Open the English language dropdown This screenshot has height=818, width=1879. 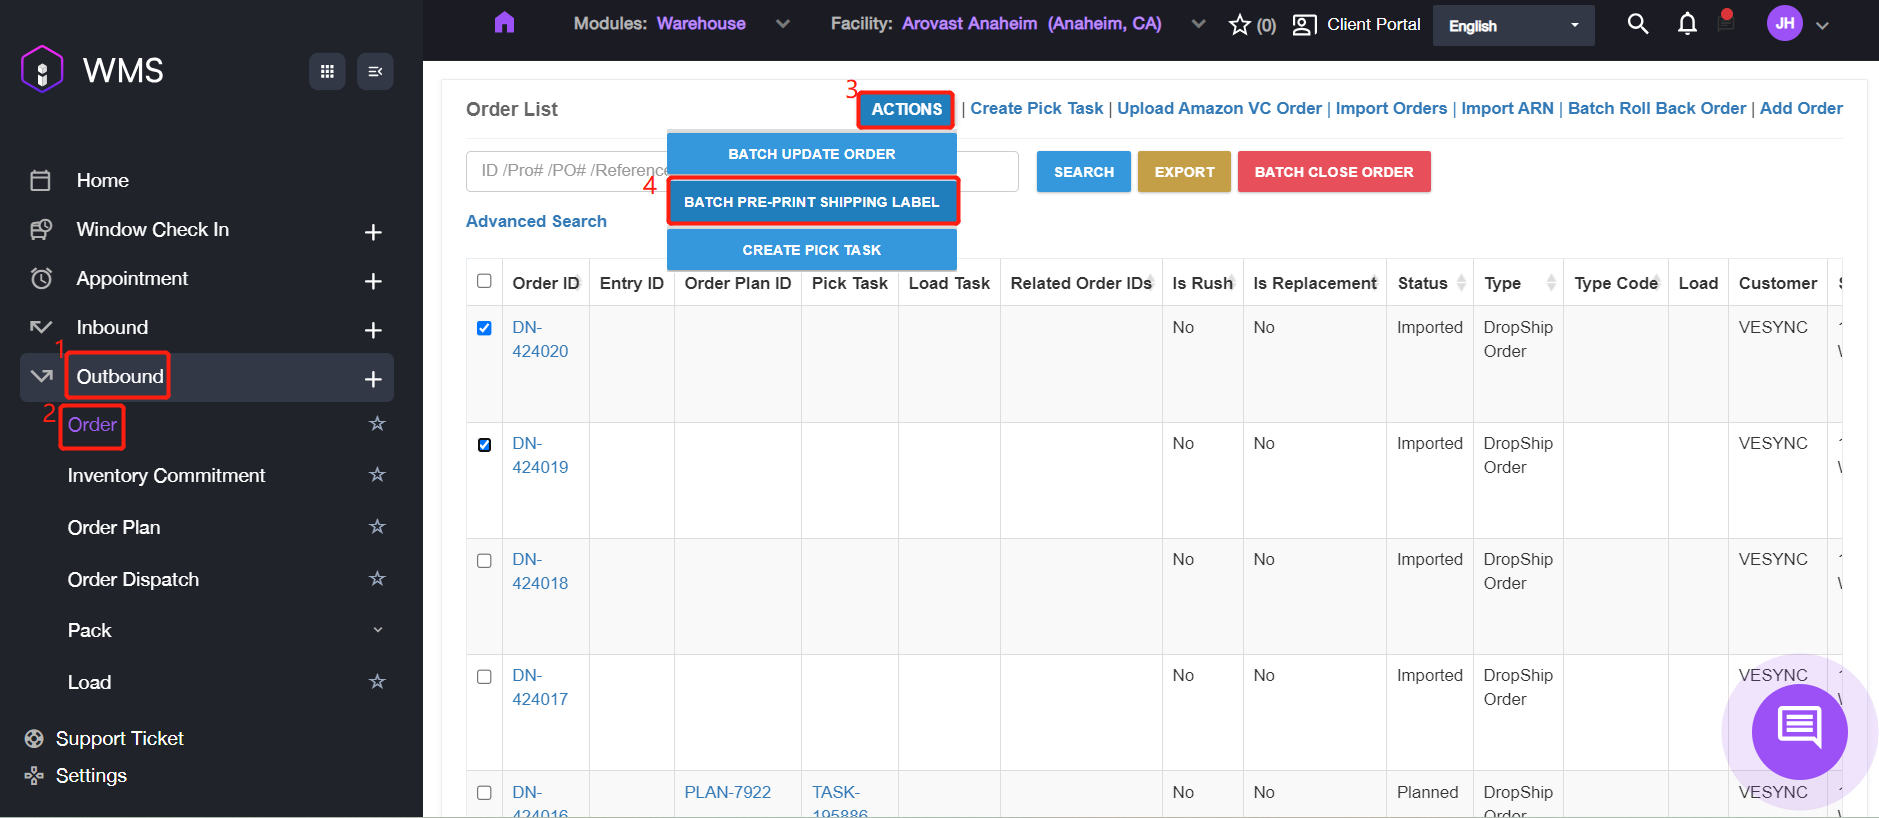point(1513,26)
